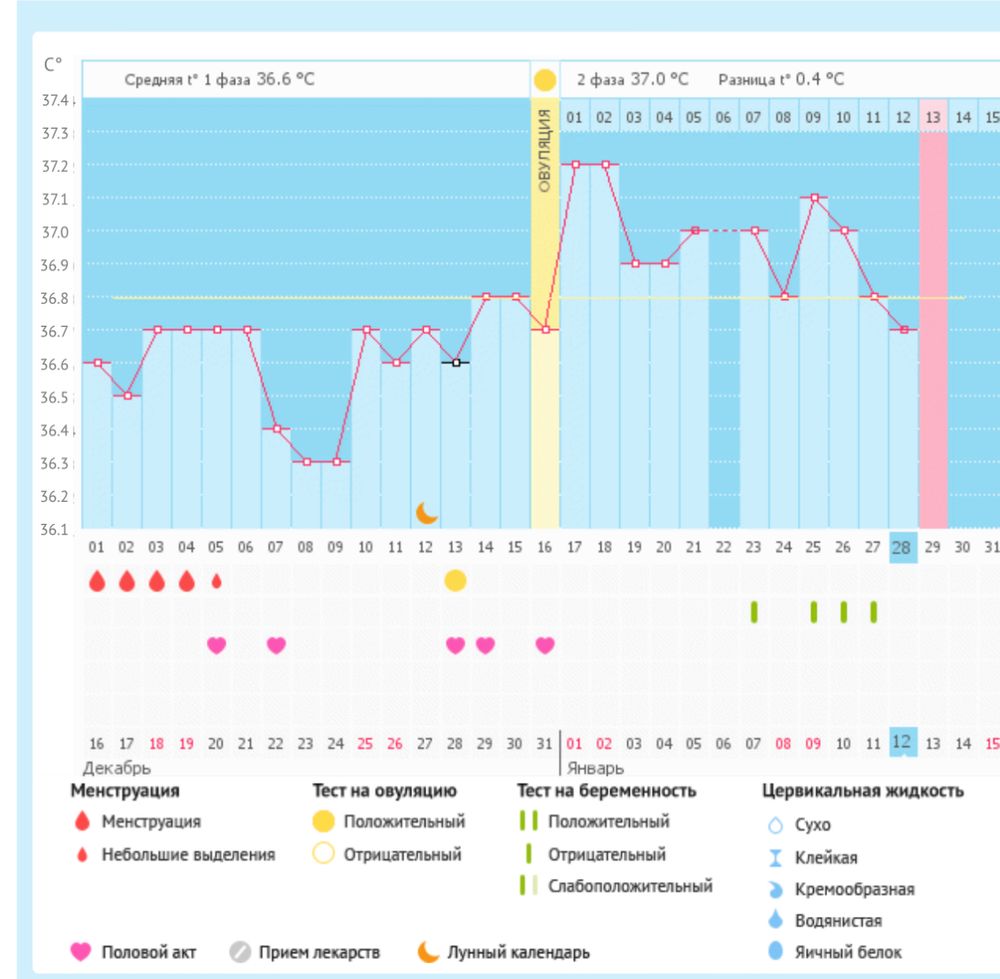Click the crescent moon icon on day 12
This screenshot has width=1000, height=979.
coord(427,513)
